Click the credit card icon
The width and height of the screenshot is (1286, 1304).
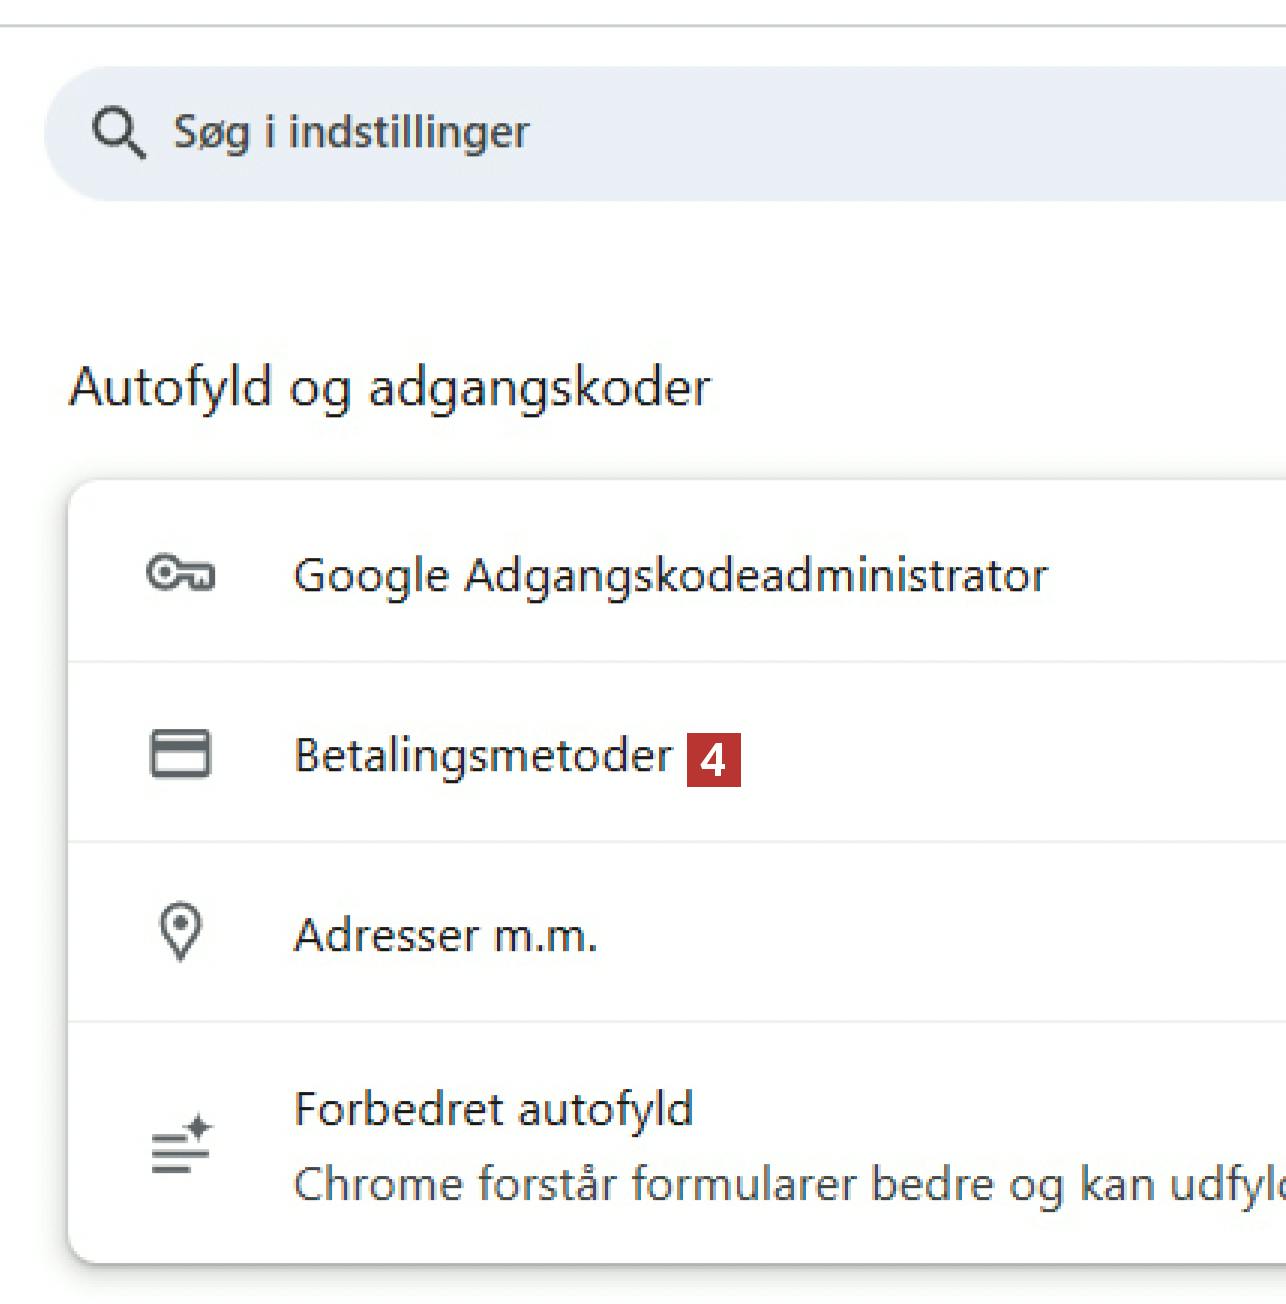180,753
